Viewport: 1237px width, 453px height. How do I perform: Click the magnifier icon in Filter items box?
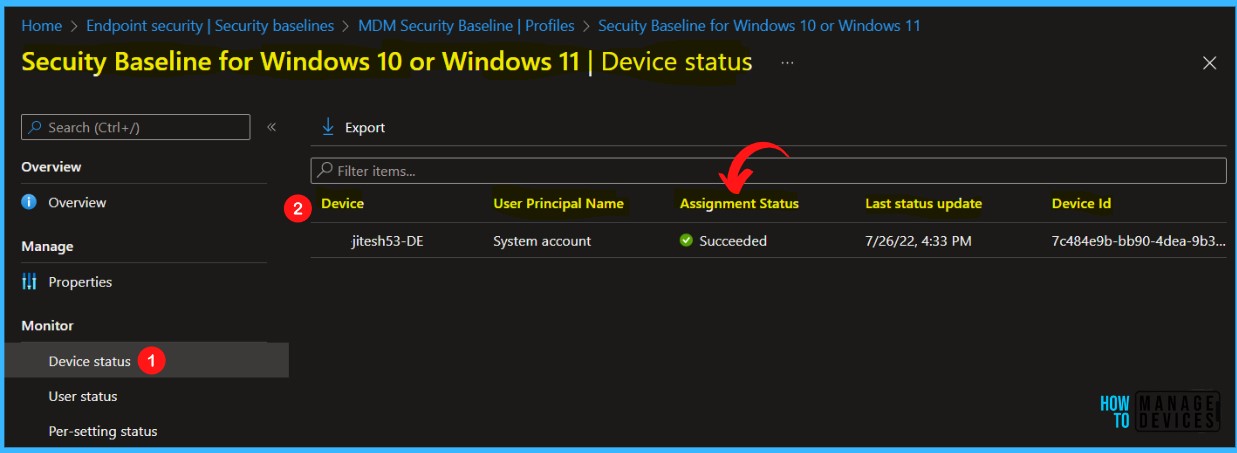(325, 171)
